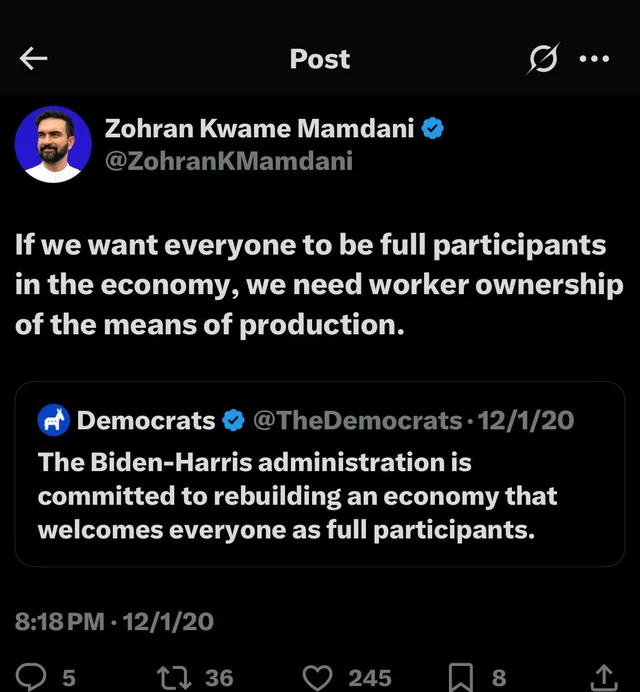Image resolution: width=640 pixels, height=692 pixels.
Task: Click the Democrats verified badge
Action: pos(233,421)
